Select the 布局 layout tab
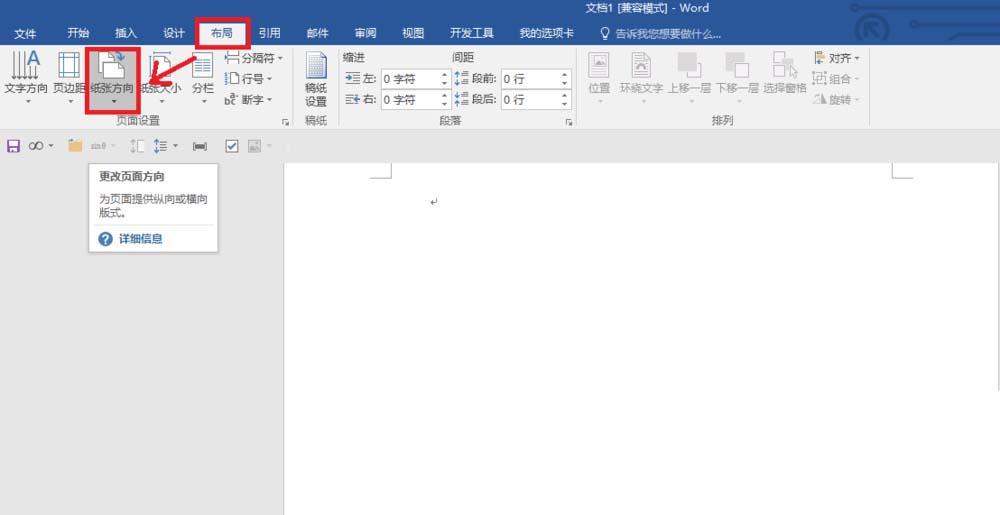The image size is (1000, 515). 222,33
